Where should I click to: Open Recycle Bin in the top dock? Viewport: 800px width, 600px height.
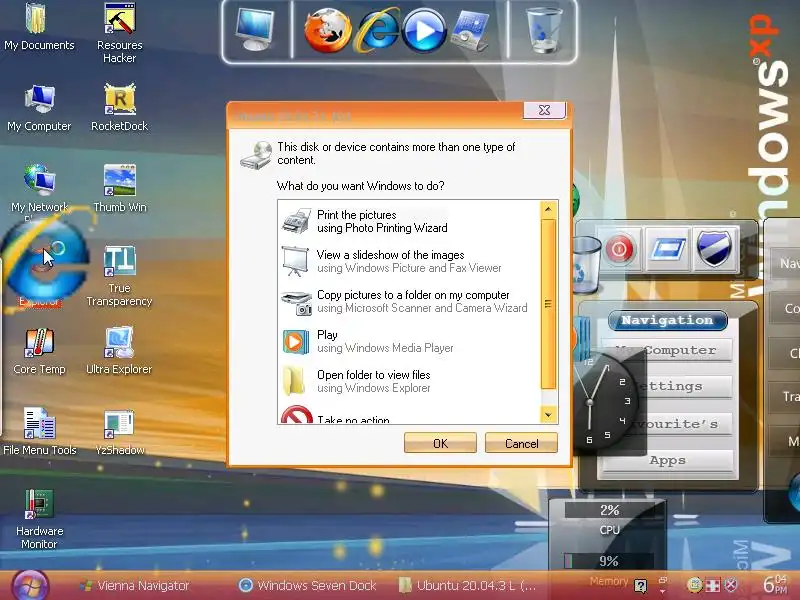(x=544, y=30)
